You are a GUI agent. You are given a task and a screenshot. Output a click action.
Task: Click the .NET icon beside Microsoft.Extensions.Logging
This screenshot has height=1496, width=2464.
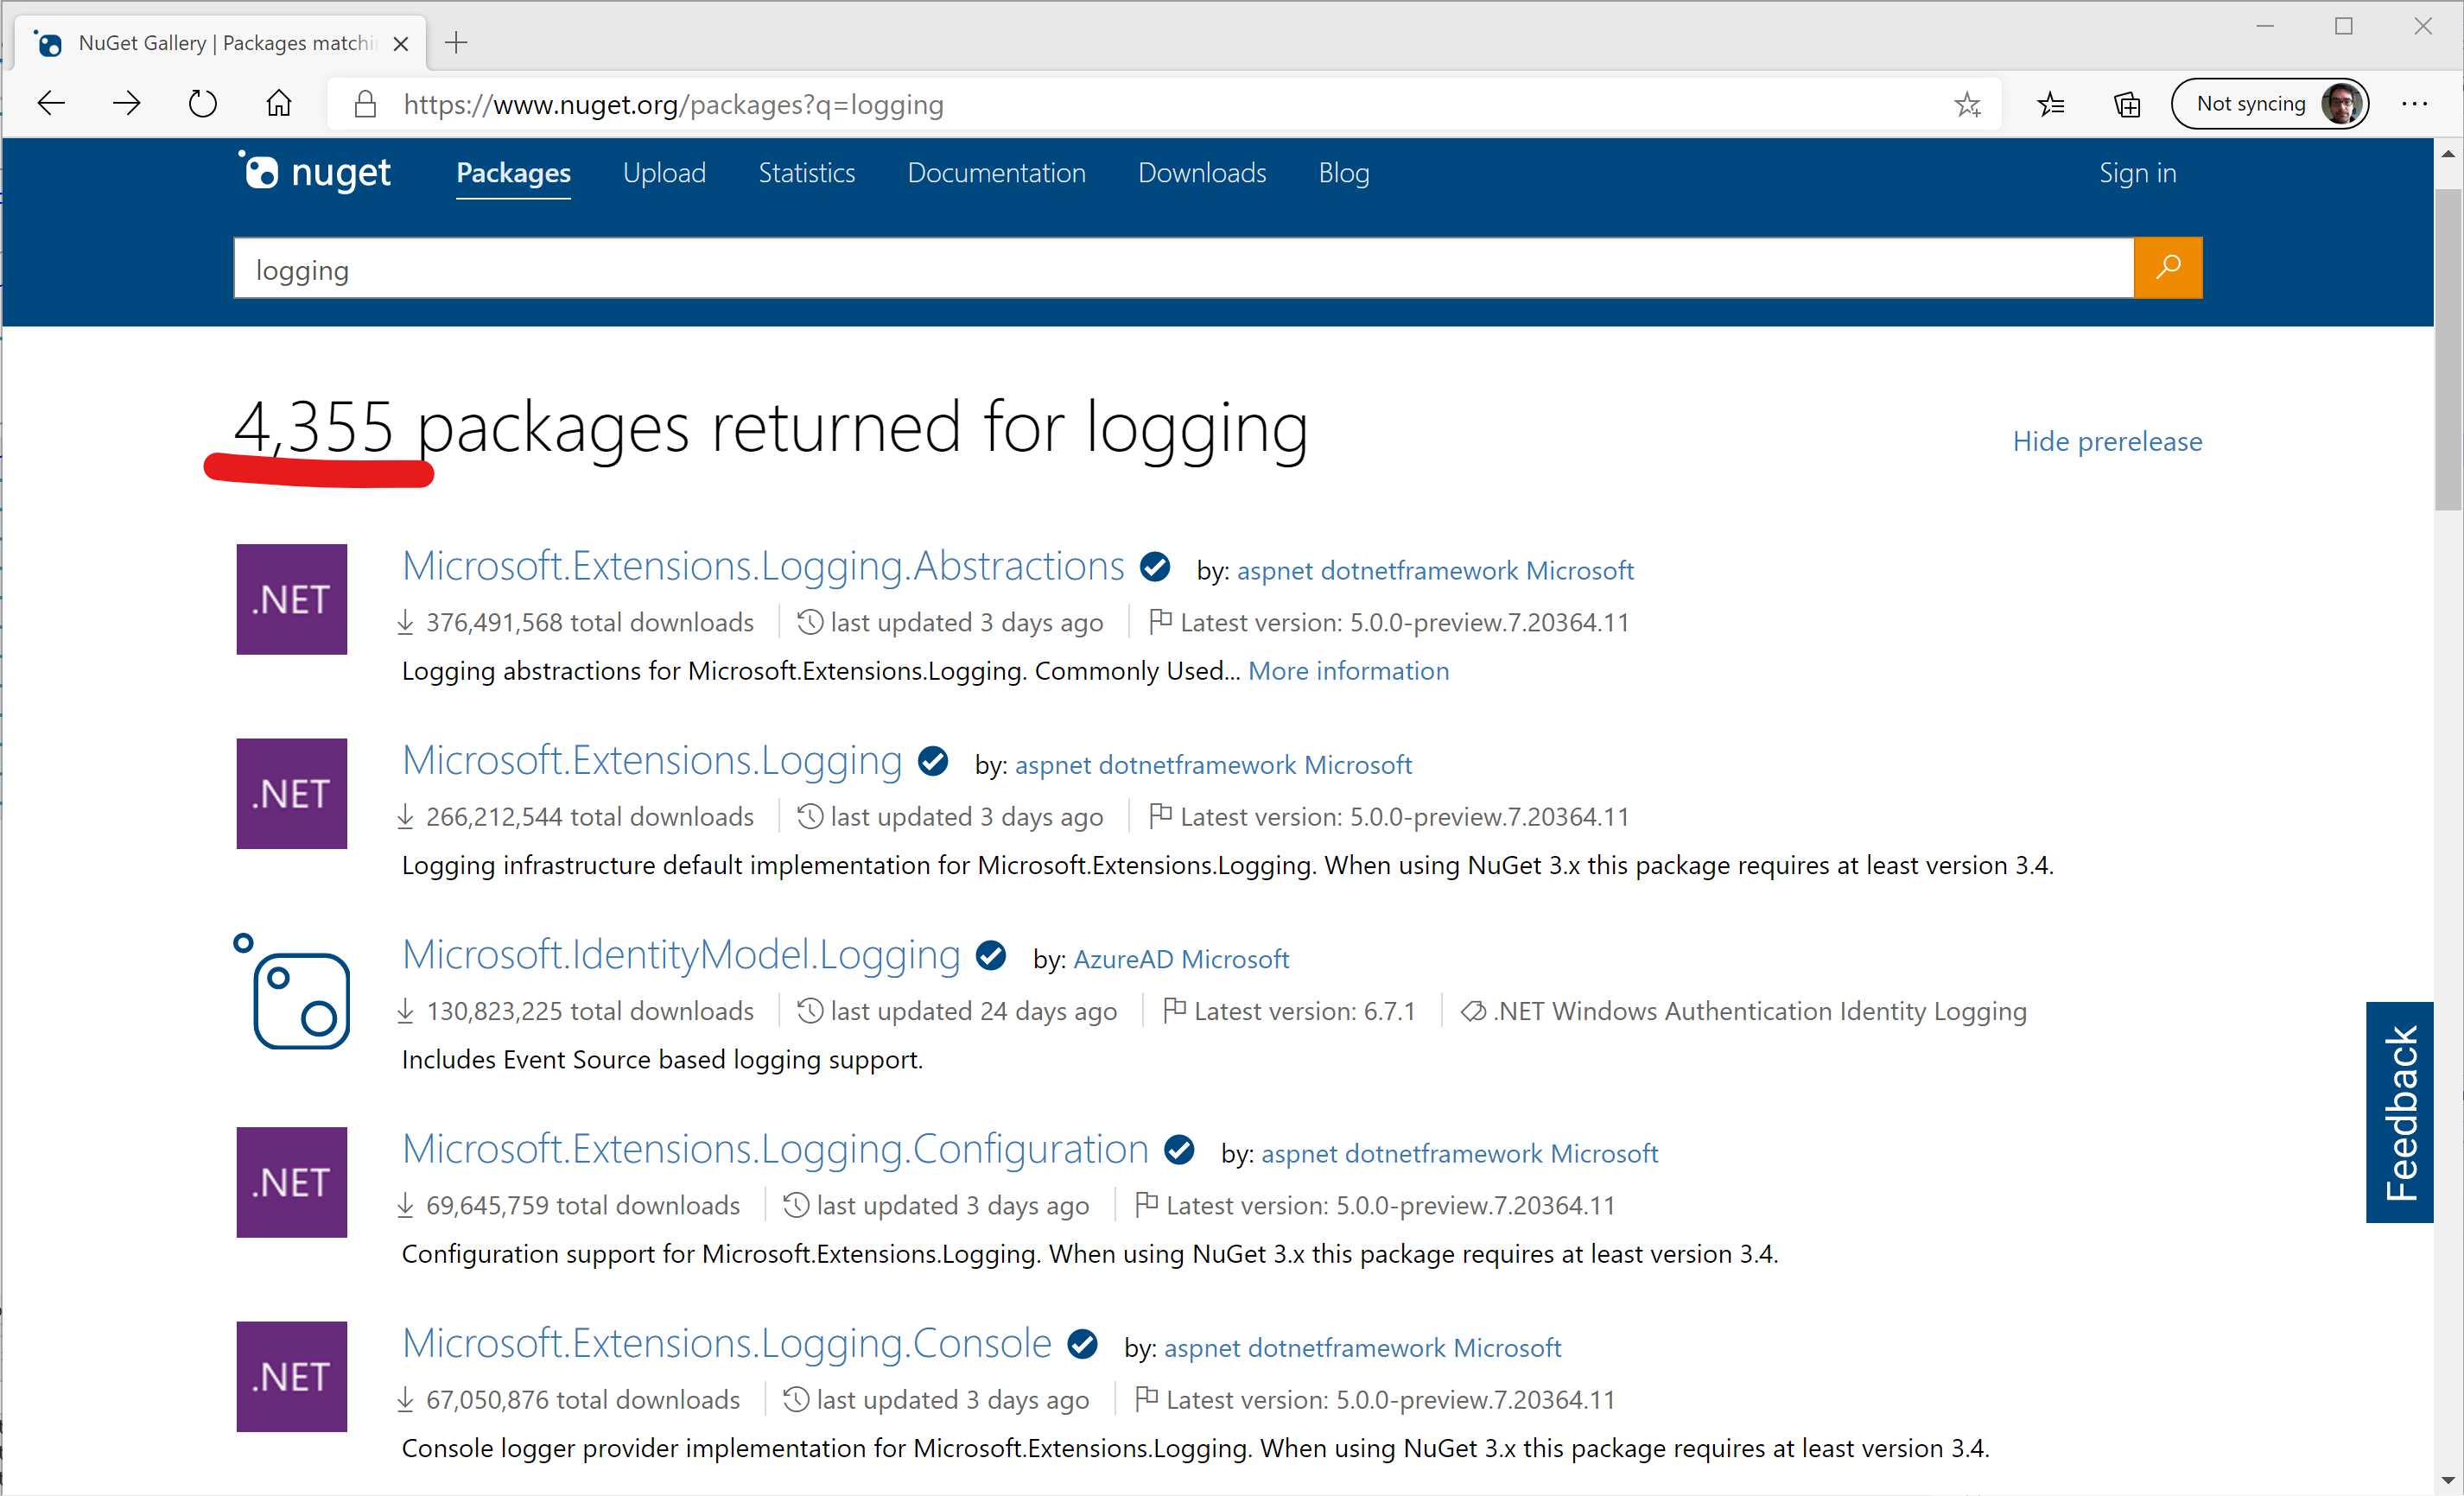(291, 793)
